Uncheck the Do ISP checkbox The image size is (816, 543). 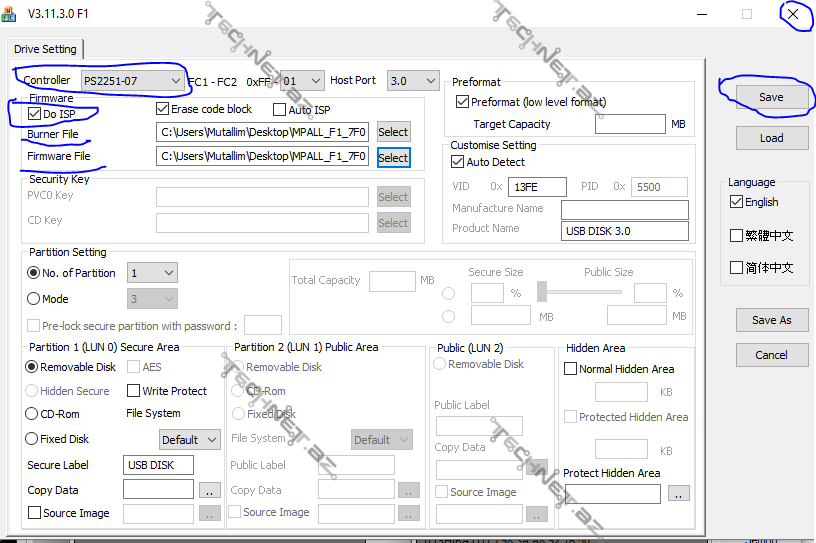[35, 114]
